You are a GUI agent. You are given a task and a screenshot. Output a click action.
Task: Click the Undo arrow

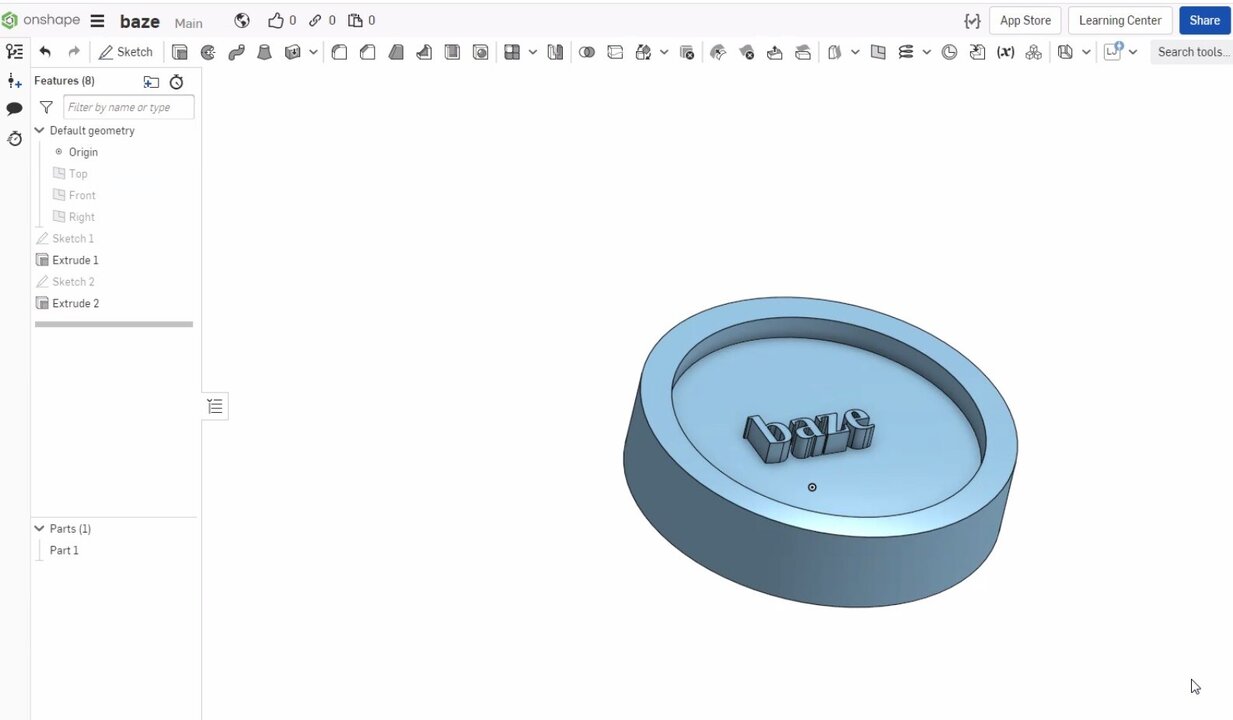45,52
